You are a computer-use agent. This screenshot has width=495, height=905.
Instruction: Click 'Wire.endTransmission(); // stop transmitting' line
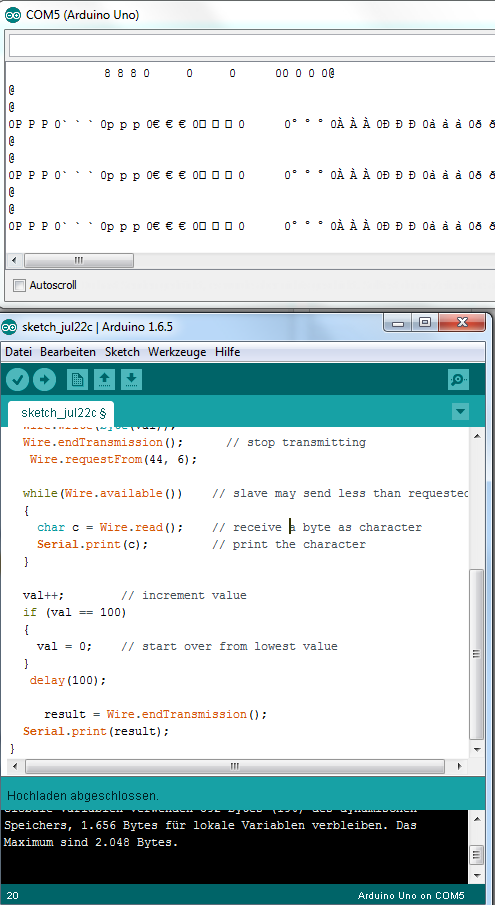point(194,443)
